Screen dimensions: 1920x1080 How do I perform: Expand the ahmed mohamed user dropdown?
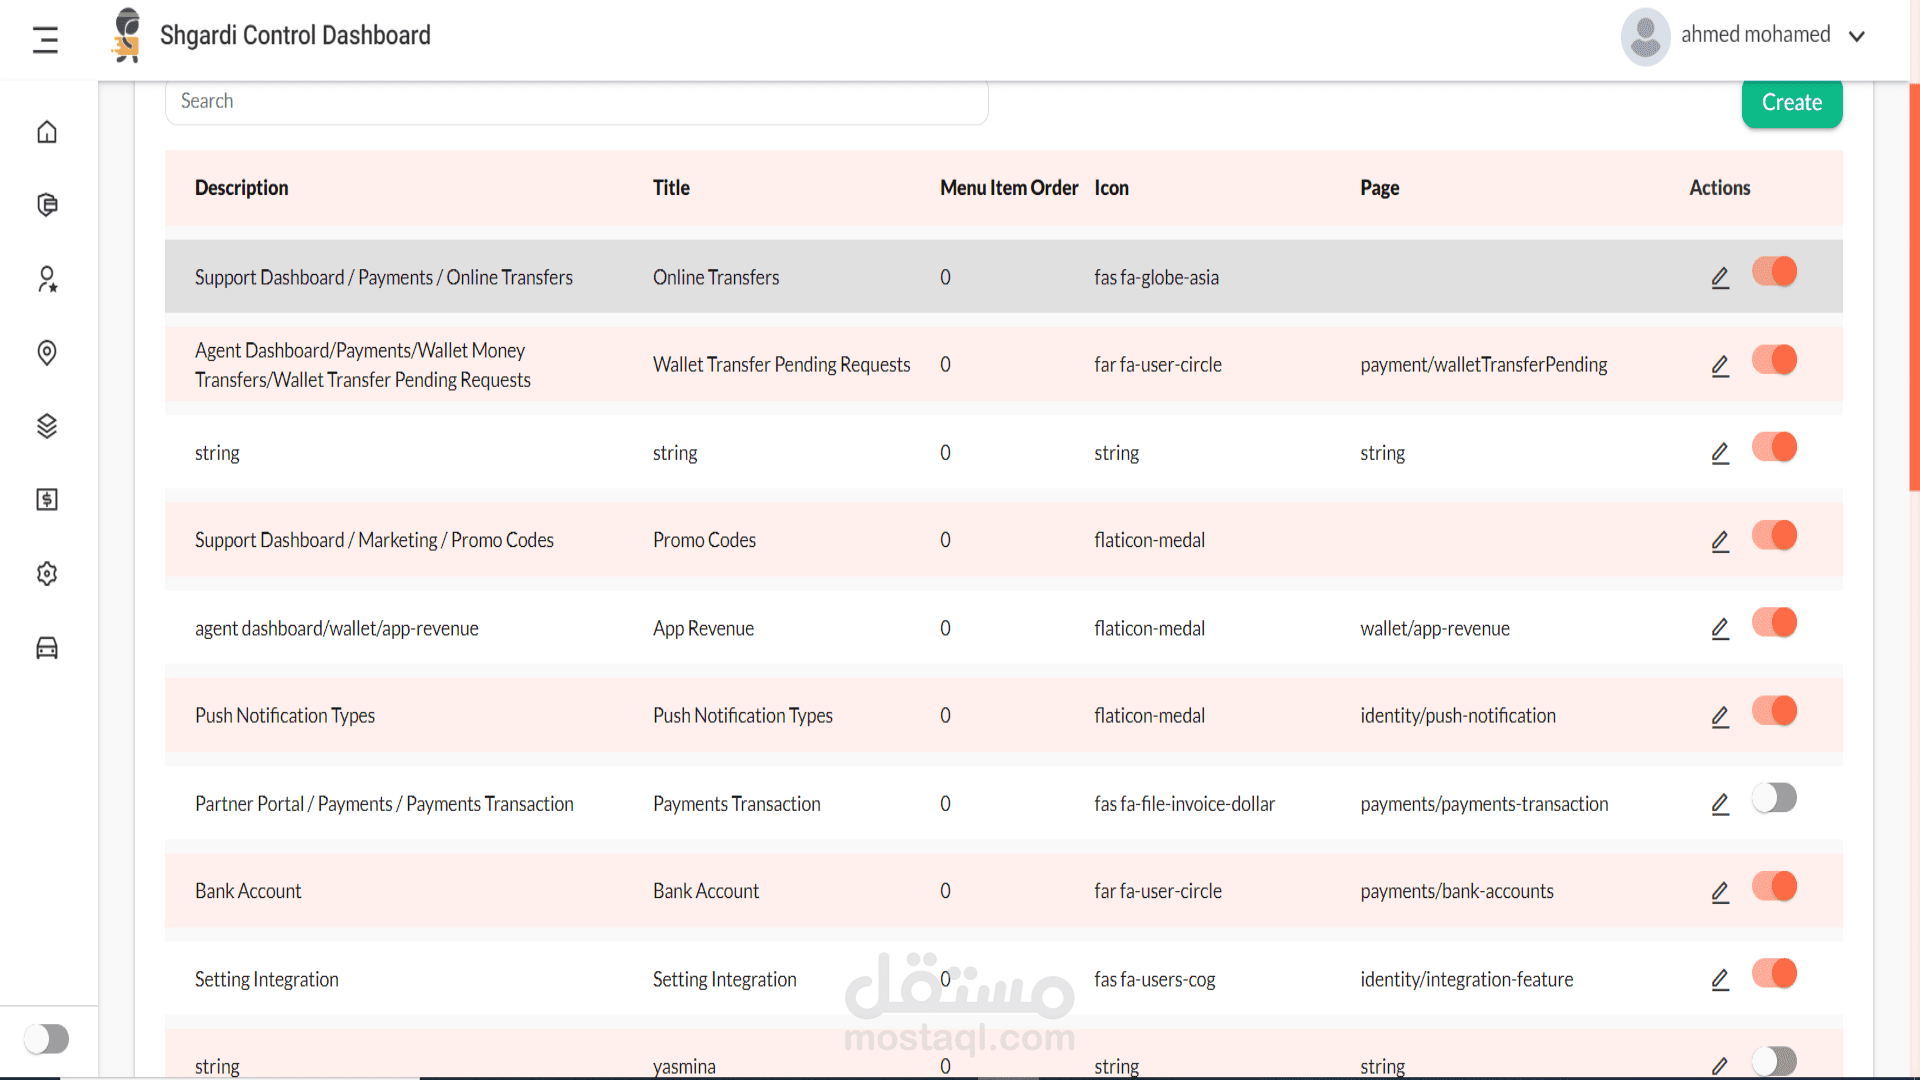click(1856, 36)
